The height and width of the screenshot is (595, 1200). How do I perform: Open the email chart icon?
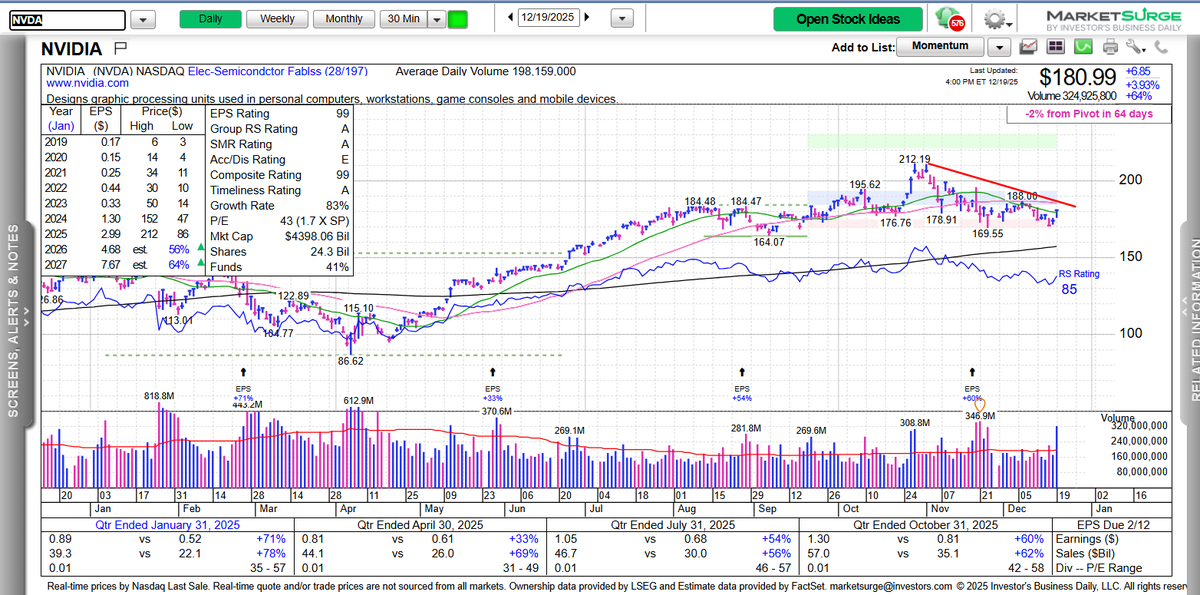pyautogui.click(x=1028, y=47)
